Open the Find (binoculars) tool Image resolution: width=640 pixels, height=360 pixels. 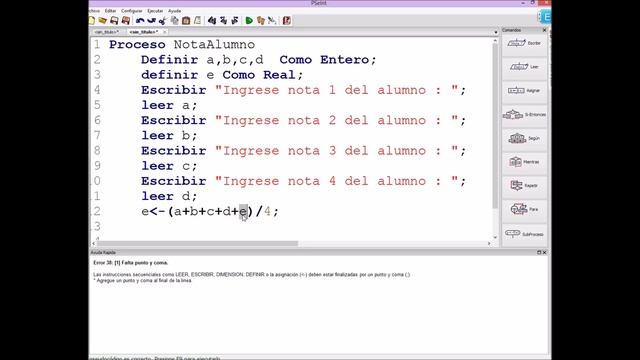click(212, 20)
